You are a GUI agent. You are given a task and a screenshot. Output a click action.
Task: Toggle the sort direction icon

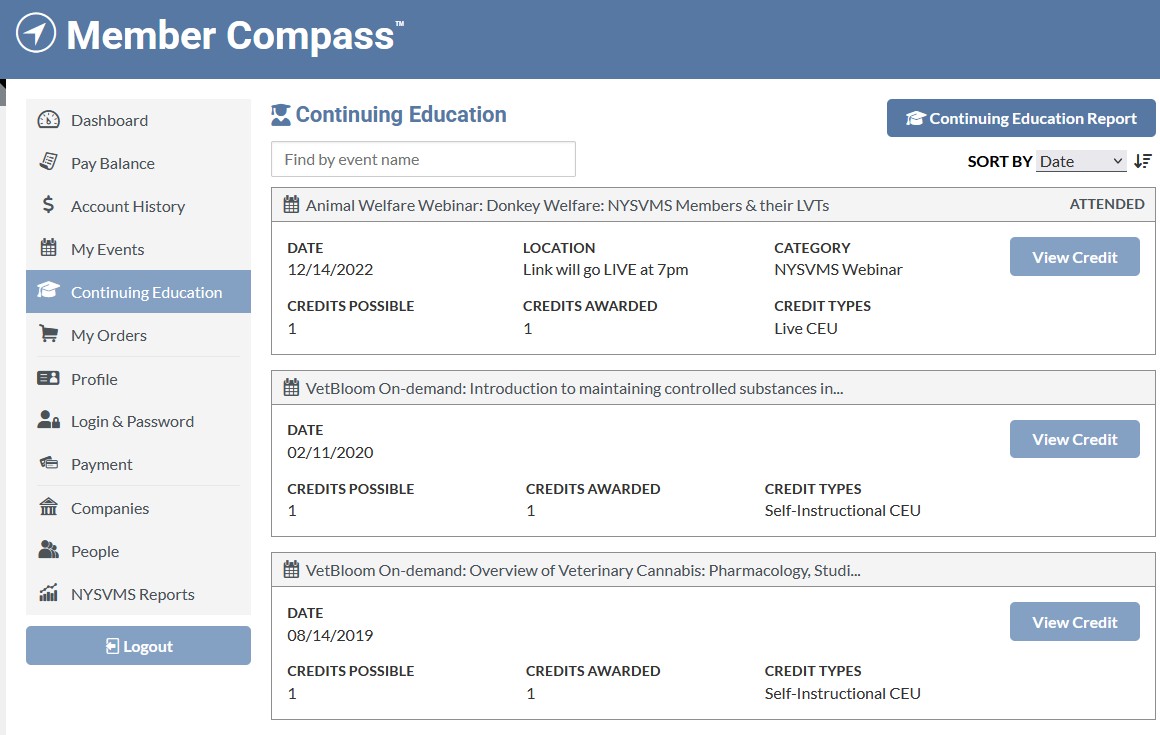coord(1143,161)
